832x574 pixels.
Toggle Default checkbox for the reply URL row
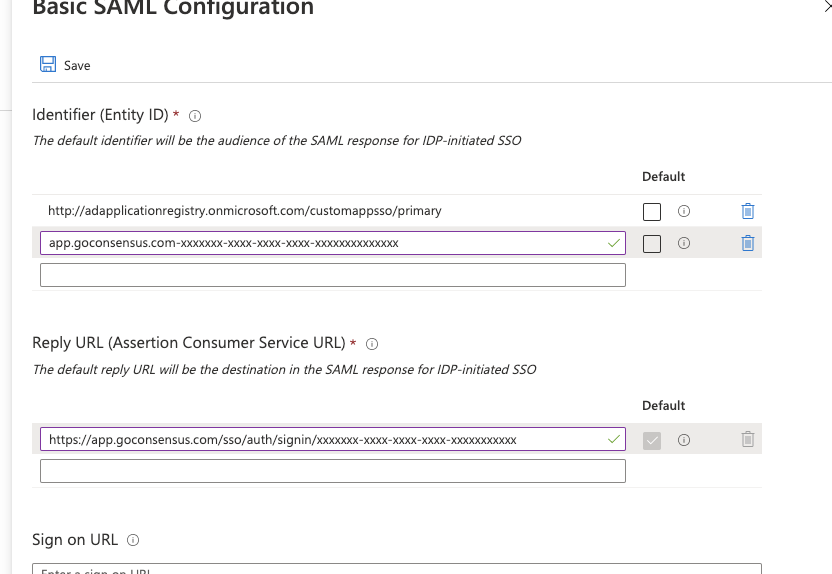point(652,440)
